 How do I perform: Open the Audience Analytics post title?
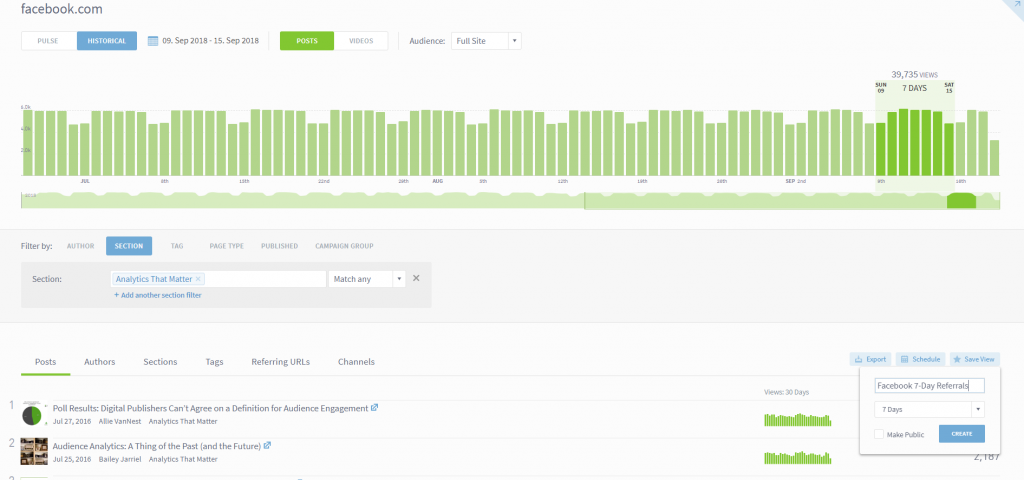(157, 447)
